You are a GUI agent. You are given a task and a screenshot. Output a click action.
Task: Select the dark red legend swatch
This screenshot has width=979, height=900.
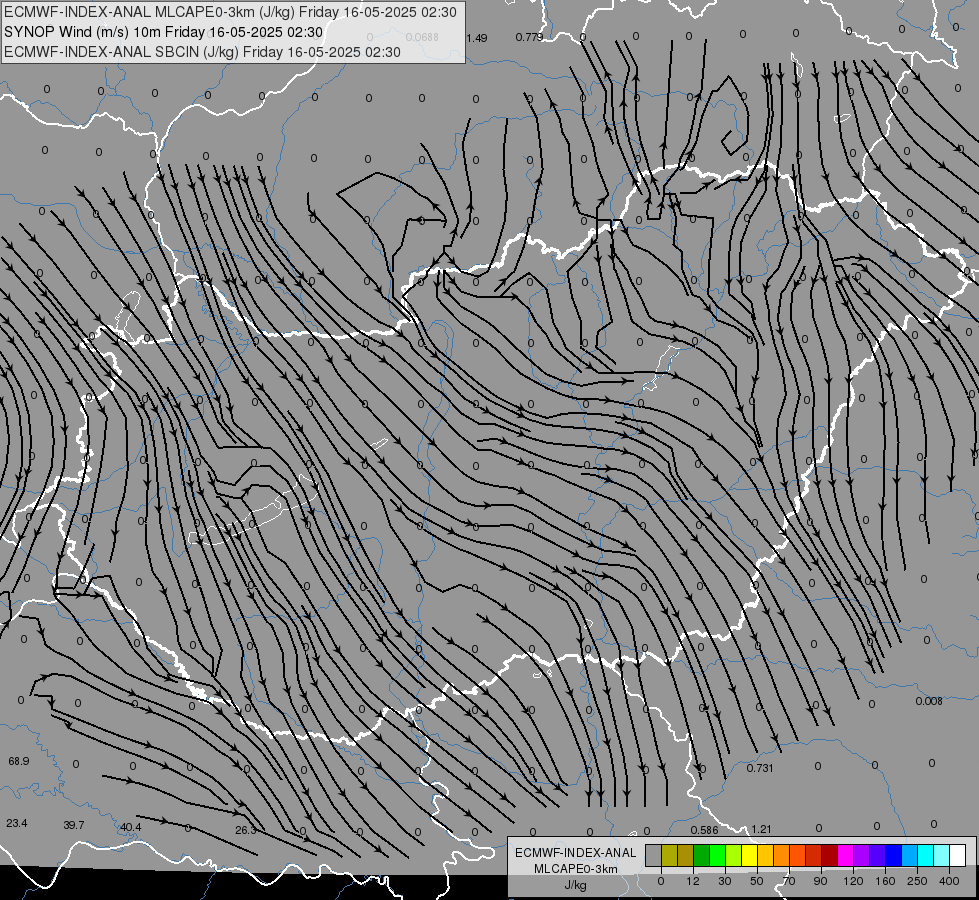[829, 855]
